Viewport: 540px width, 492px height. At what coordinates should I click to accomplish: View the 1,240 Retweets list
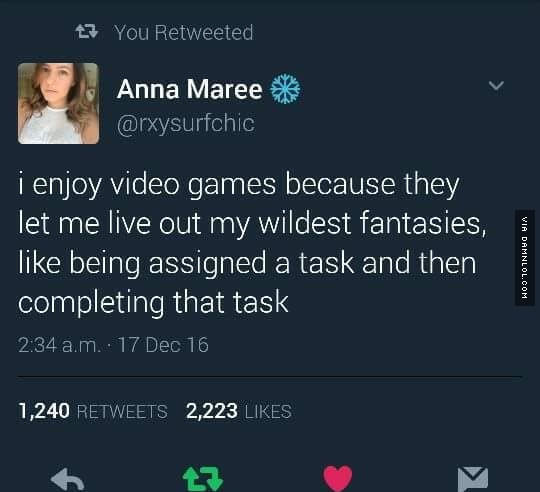pyautogui.click(x=93, y=411)
